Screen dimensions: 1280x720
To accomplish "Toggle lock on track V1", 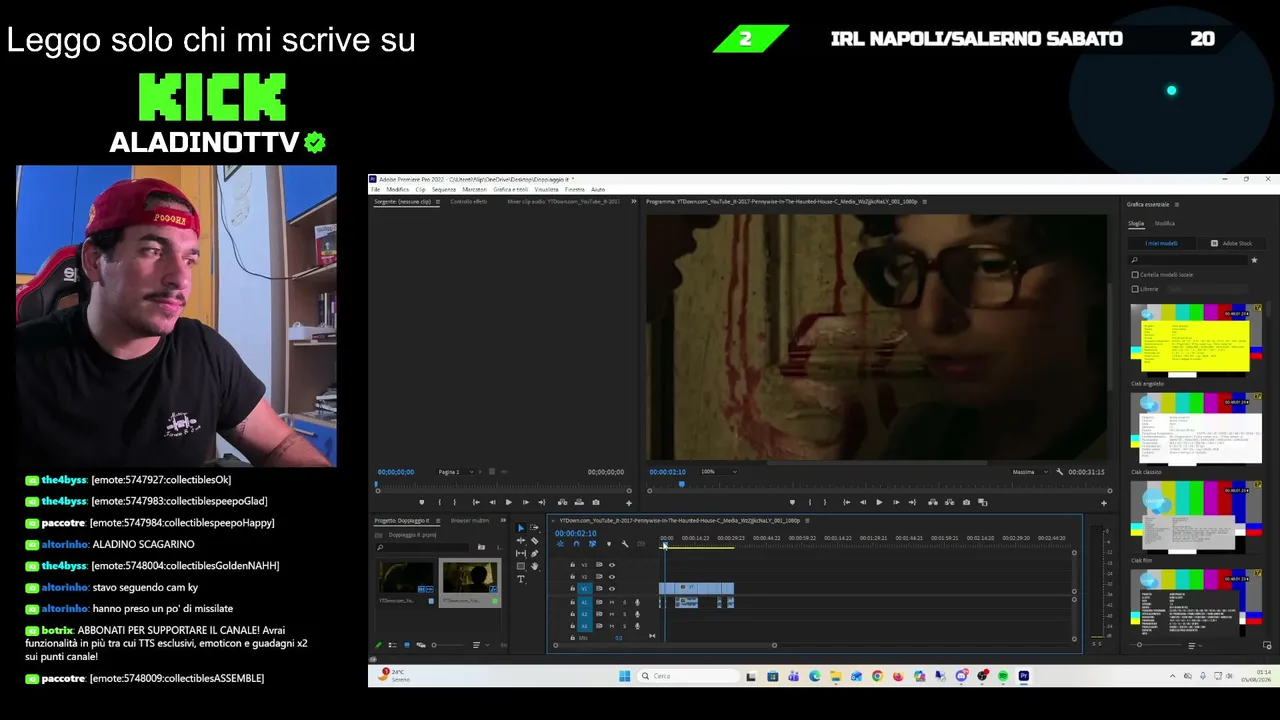I will [x=572, y=589].
